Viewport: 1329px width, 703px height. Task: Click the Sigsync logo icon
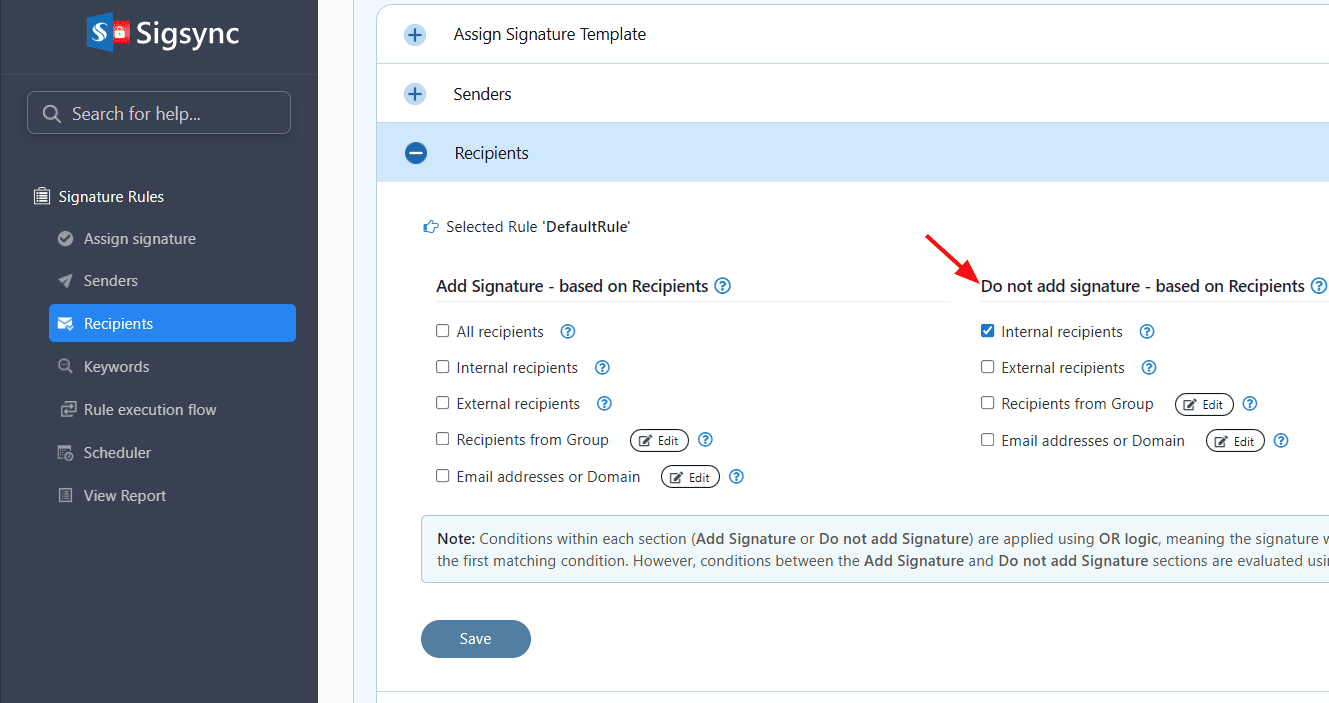click(109, 33)
